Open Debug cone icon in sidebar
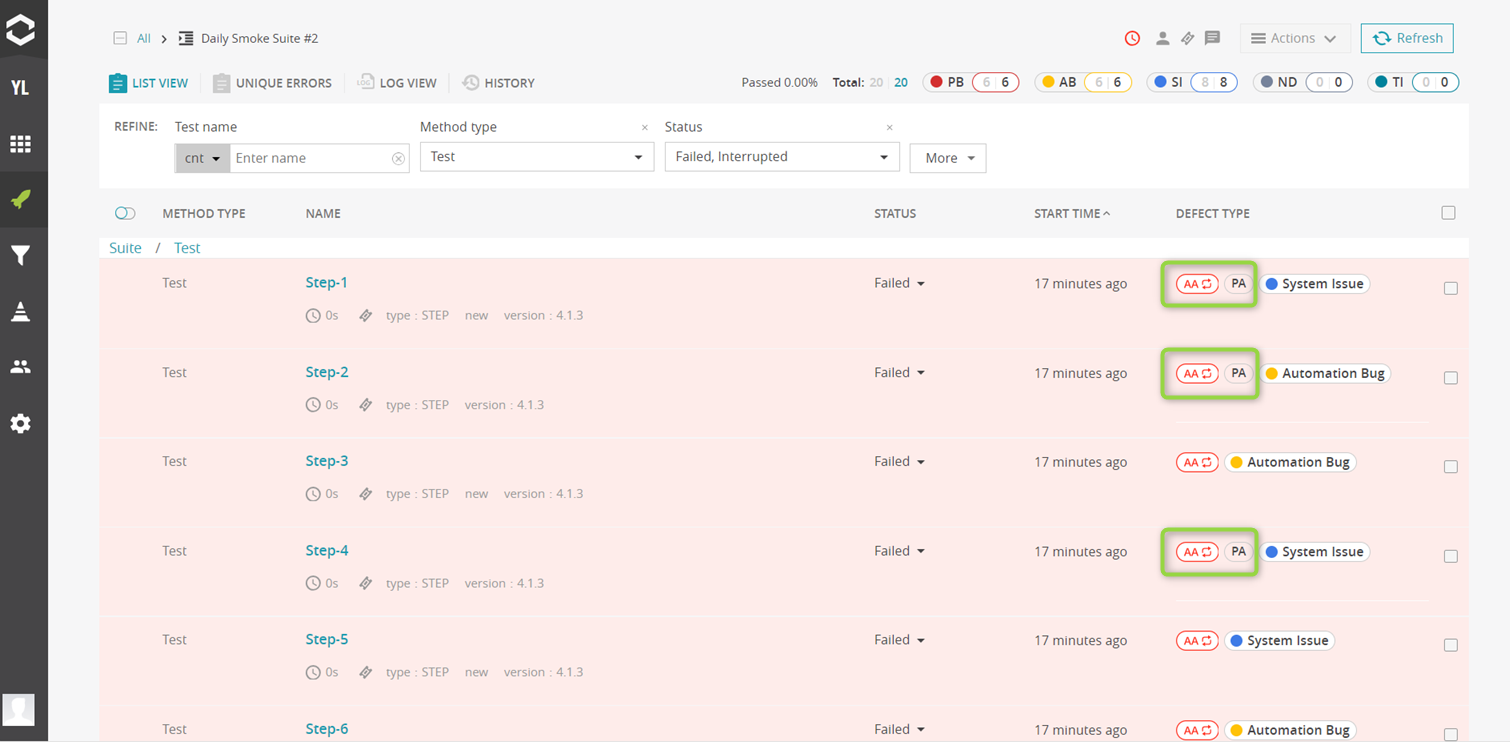The width and height of the screenshot is (1510, 742). tap(20, 312)
